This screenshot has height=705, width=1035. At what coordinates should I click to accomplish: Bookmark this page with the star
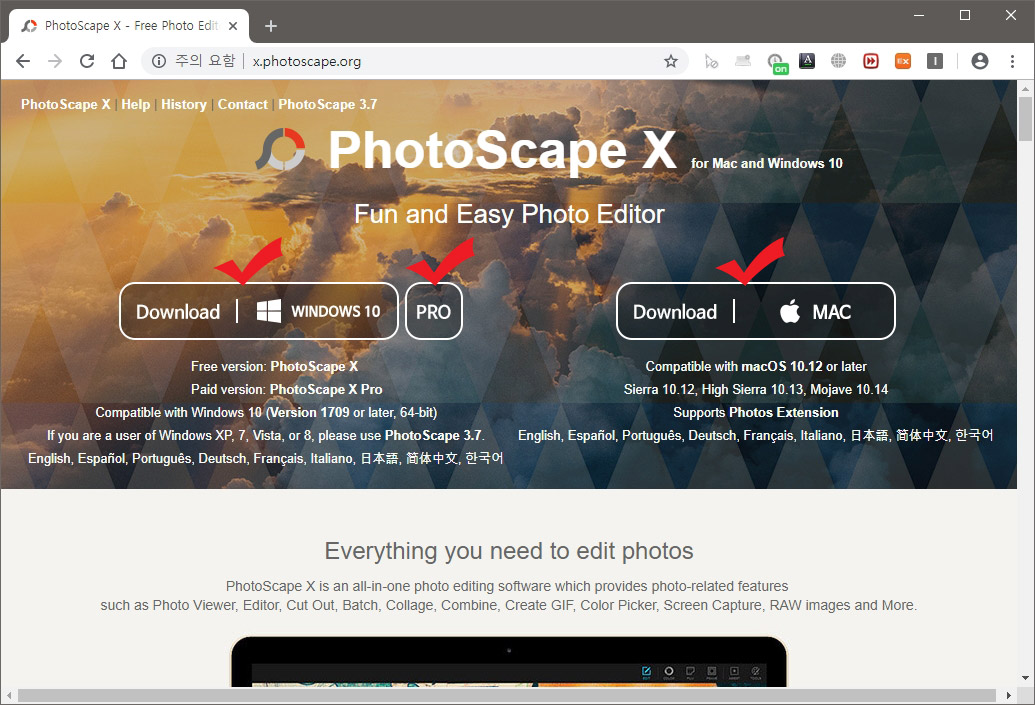pyautogui.click(x=671, y=61)
